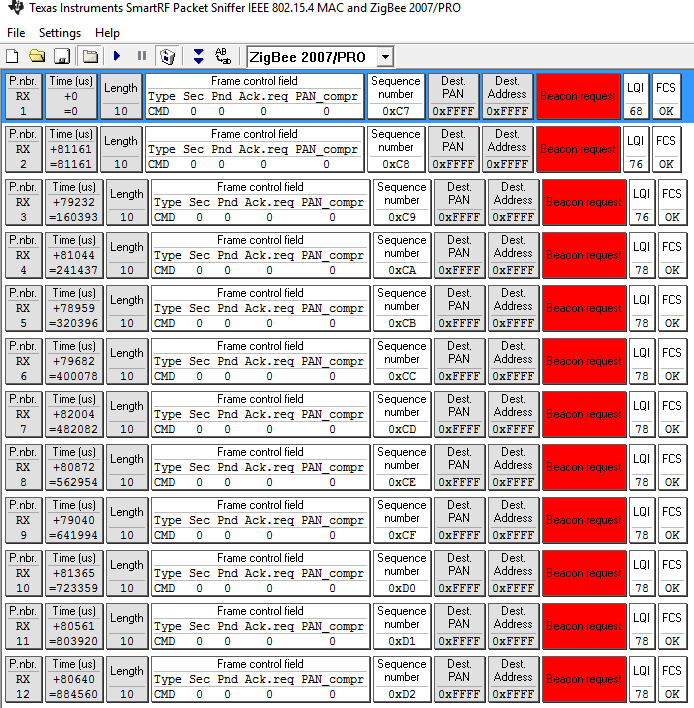Select packet number RX 9 cell
Viewport: 694px width, 708px height.
(x=23, y=520)
